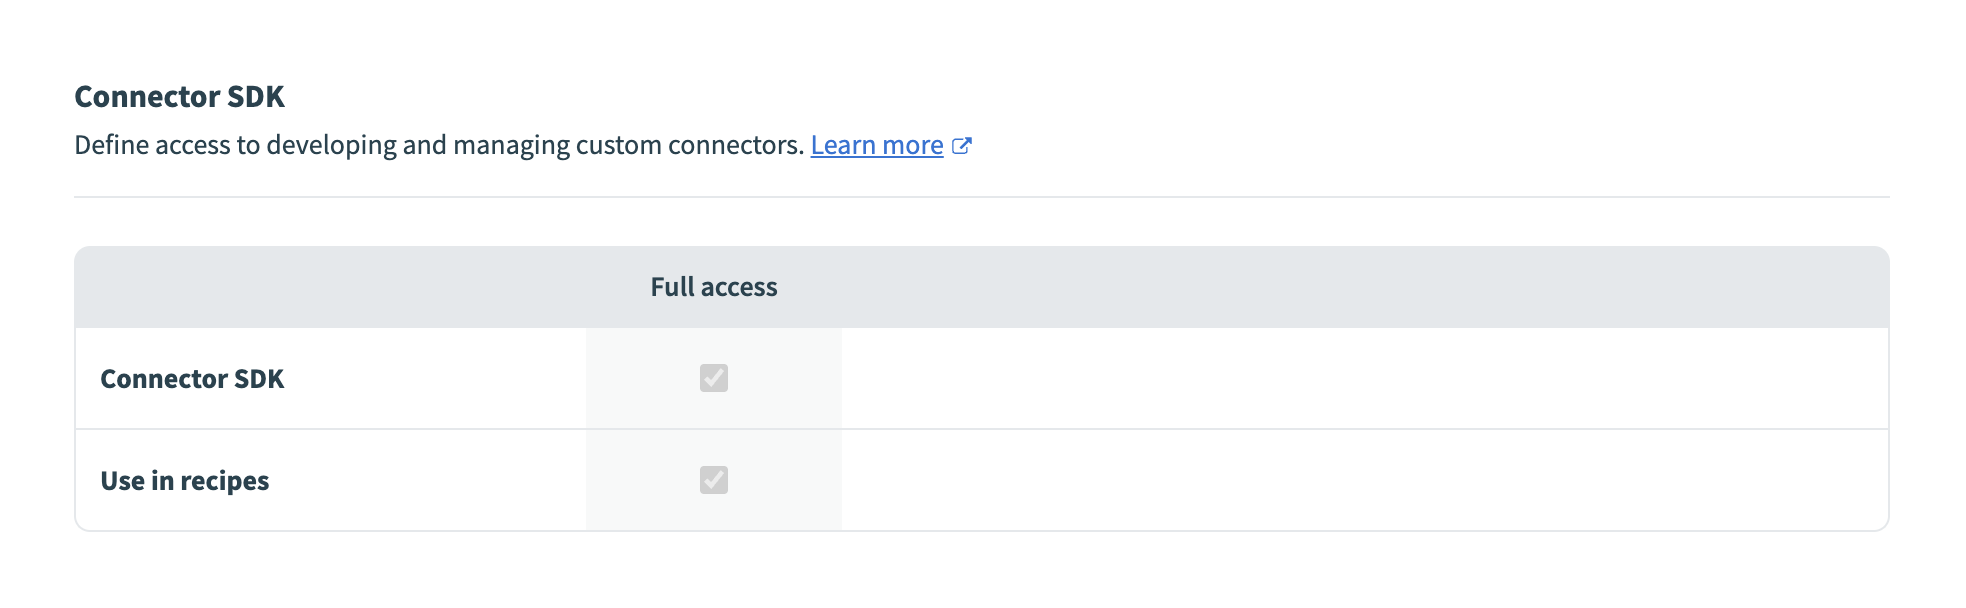Image resolution: width=1966 pixels, height=608 pixels.
Task: Toggle the Use in recipes checkbox
Action: 714,480
